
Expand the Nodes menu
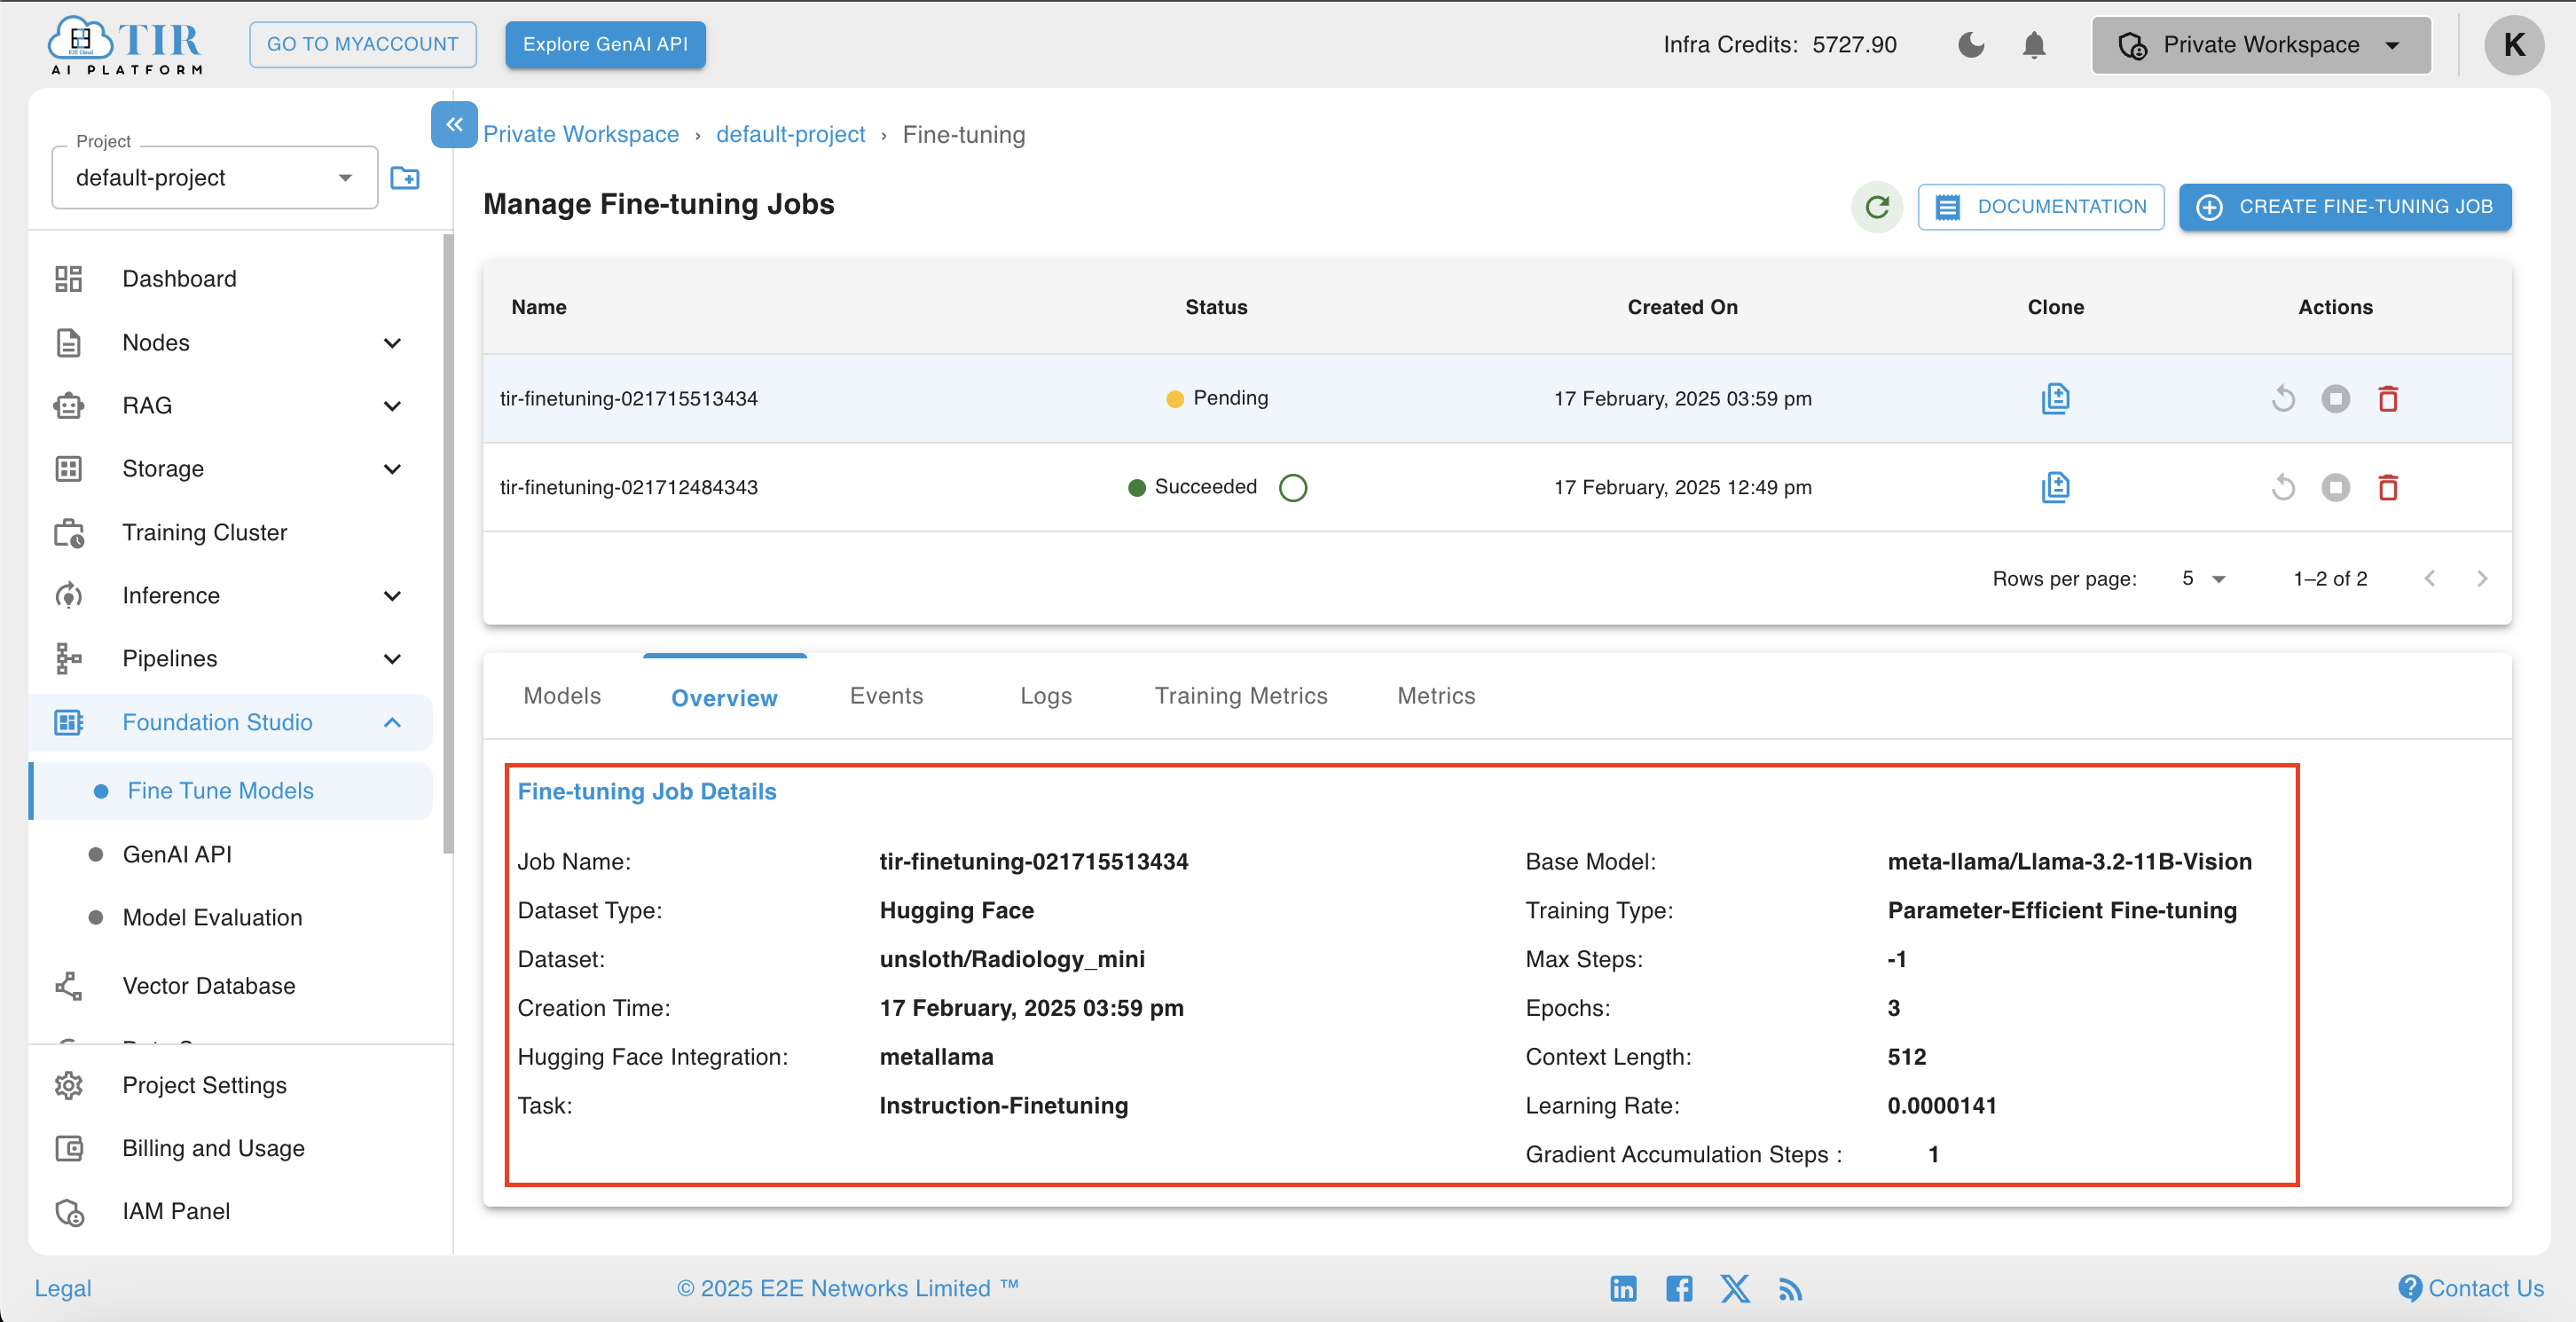tap(230, 343)
